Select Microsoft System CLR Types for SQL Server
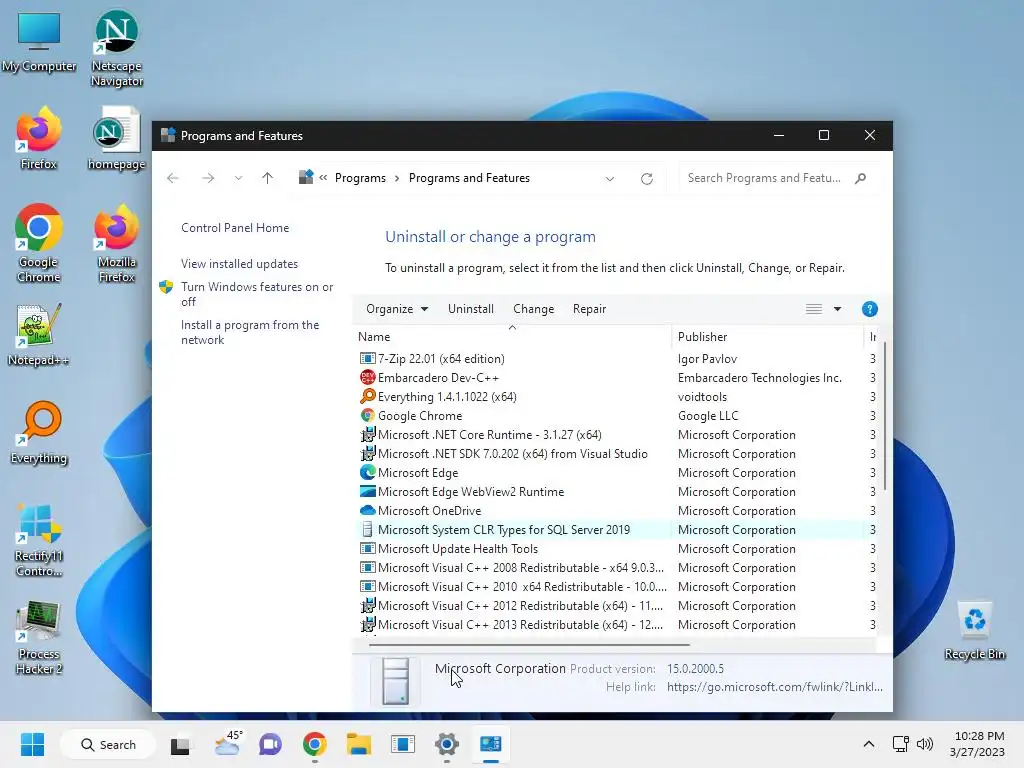The width and height of the screenshot is (1024, 768). 617,530
